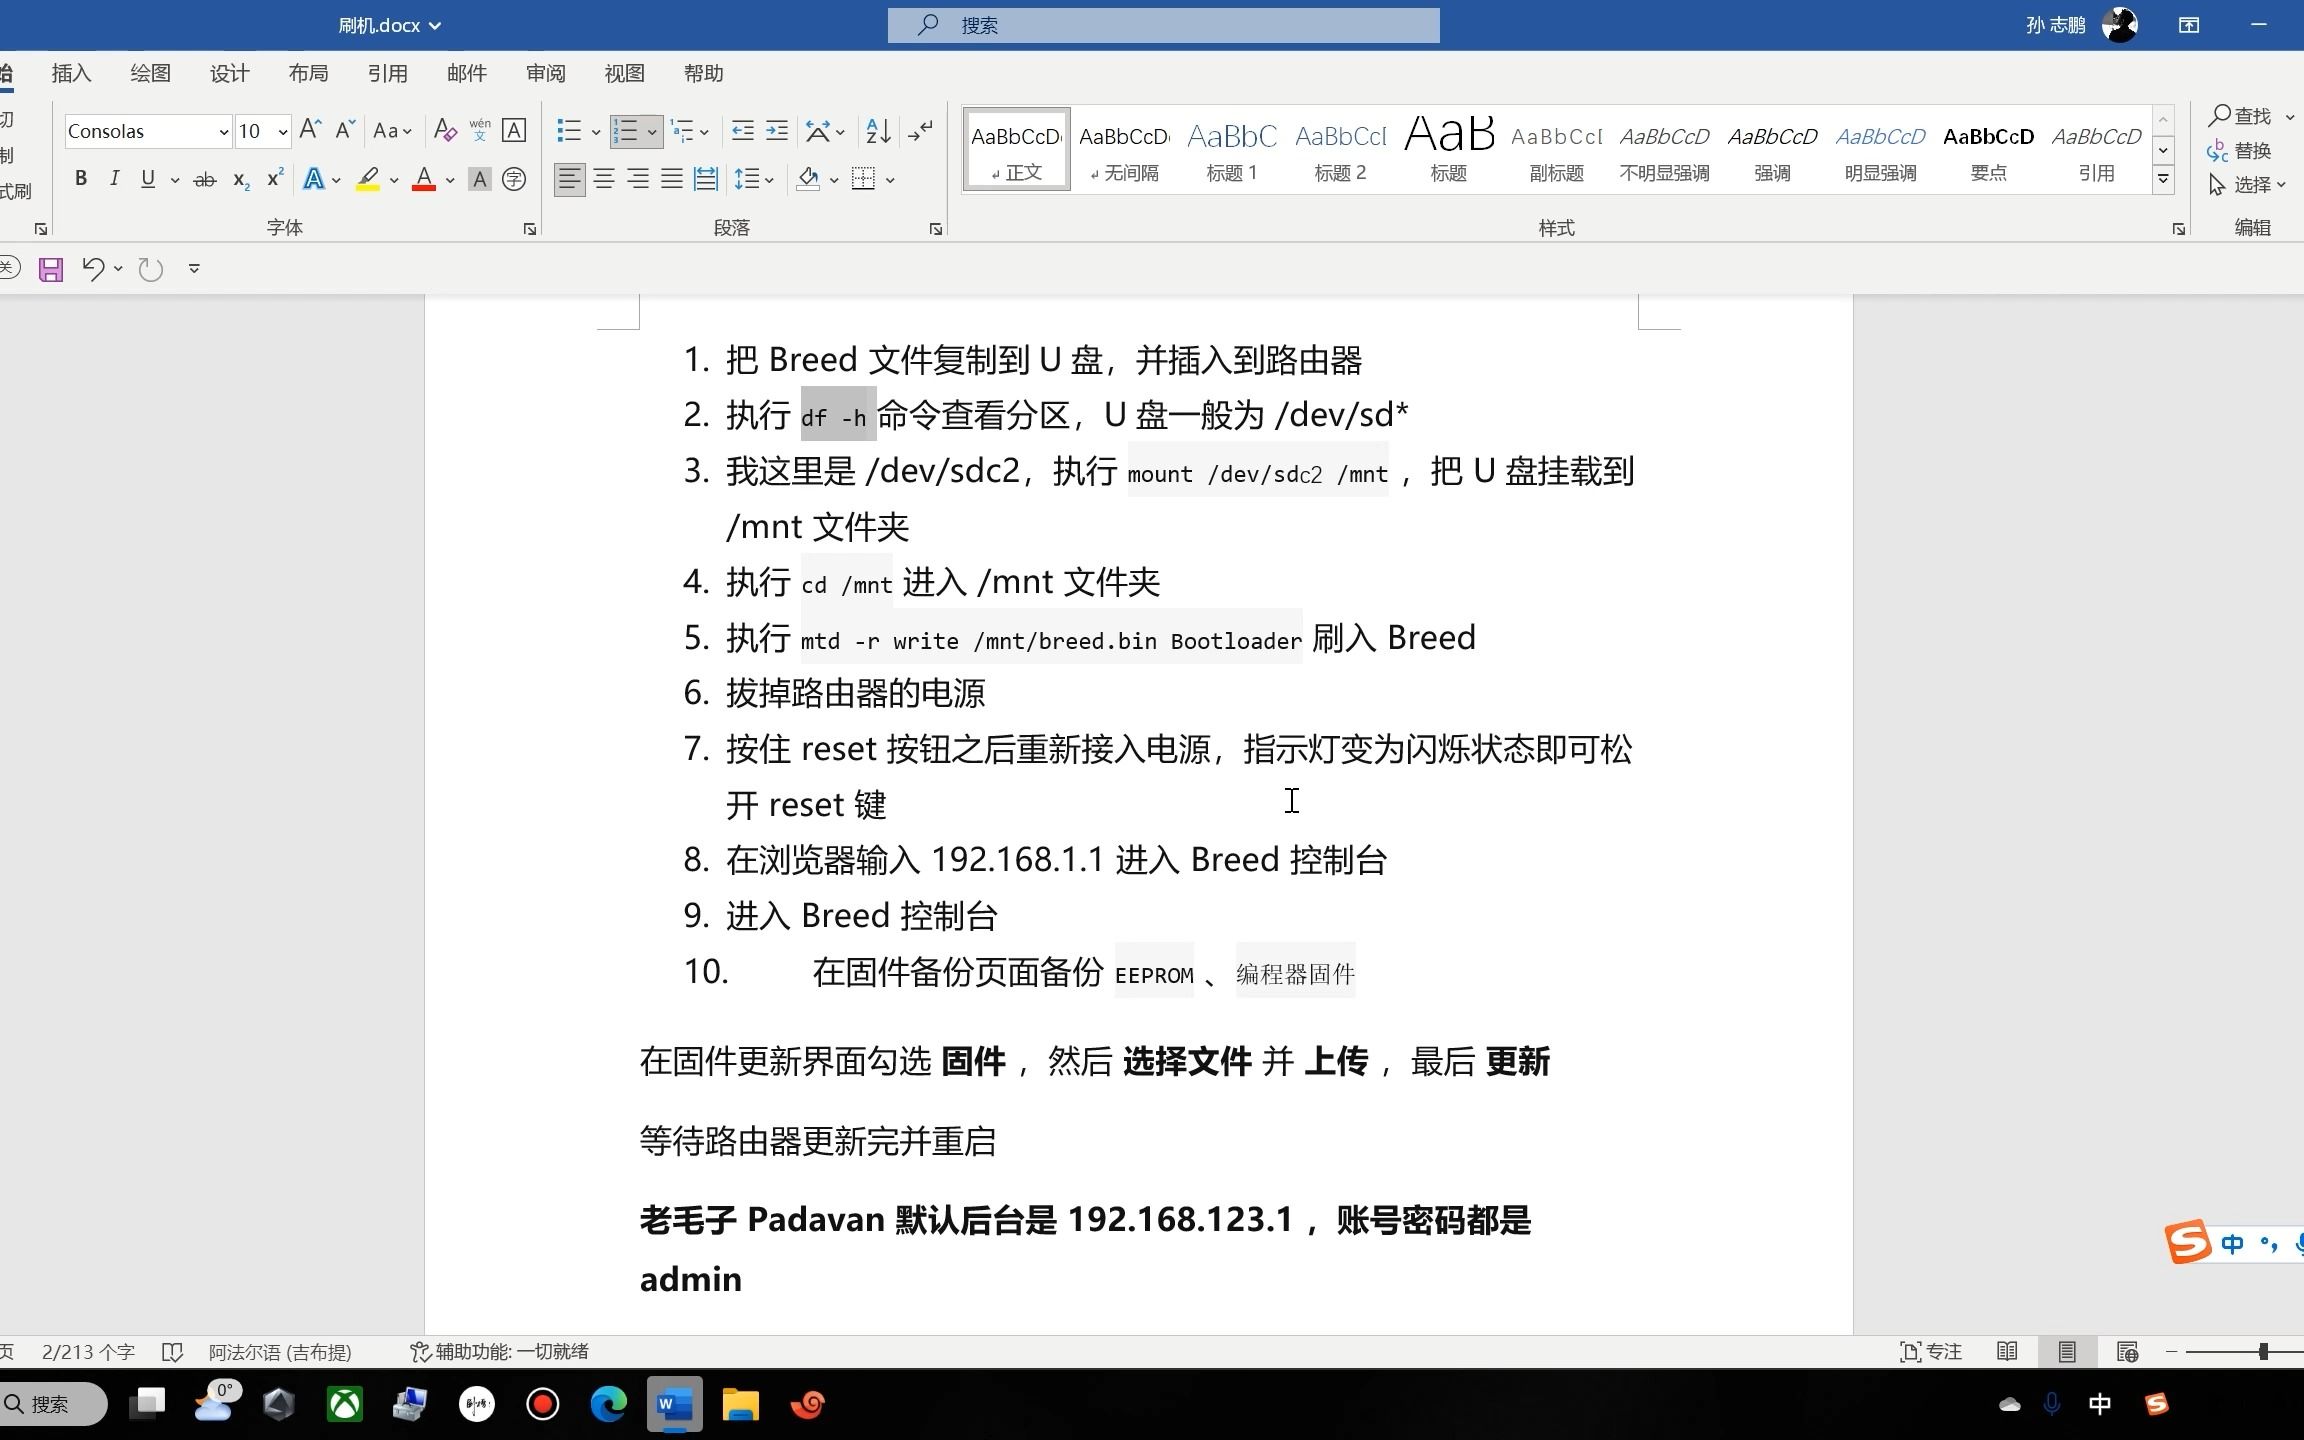Open word count 2/213 个字 status
This screenshot has height=1440, width=2304.
88,1352
